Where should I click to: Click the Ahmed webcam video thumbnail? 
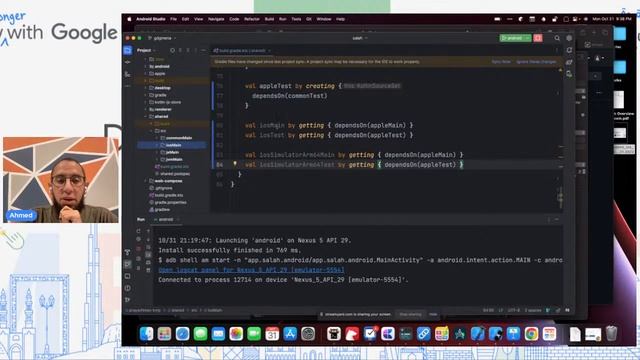coord(61,180)
